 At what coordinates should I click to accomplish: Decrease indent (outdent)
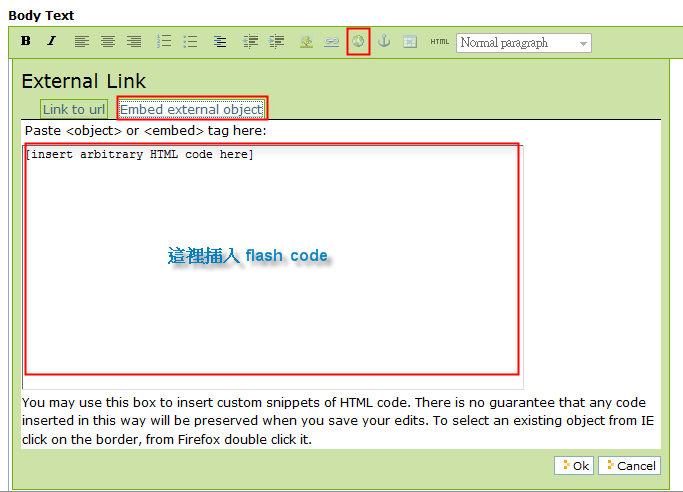click(x=250, y=41)
